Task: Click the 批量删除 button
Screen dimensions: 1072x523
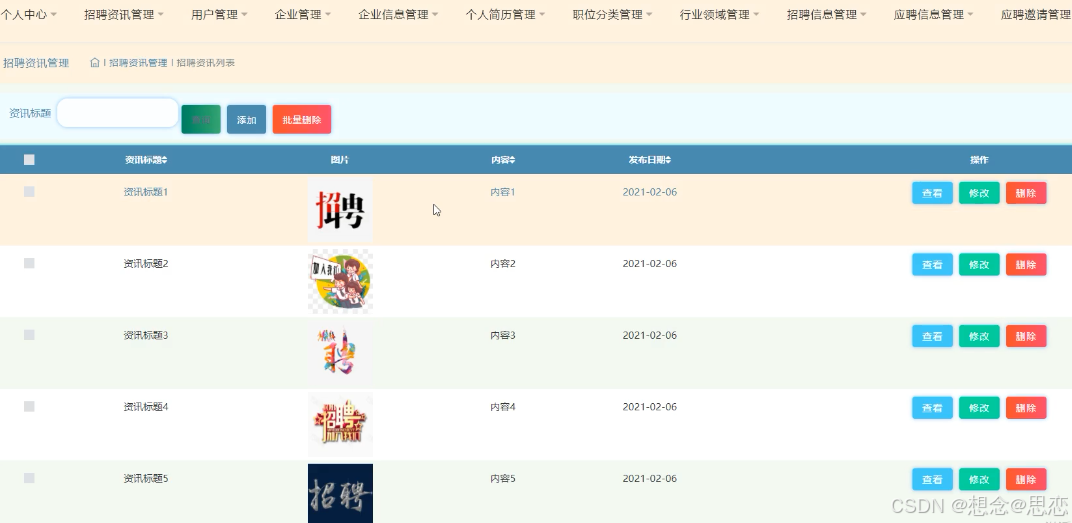Action: (x=302, y=120)
